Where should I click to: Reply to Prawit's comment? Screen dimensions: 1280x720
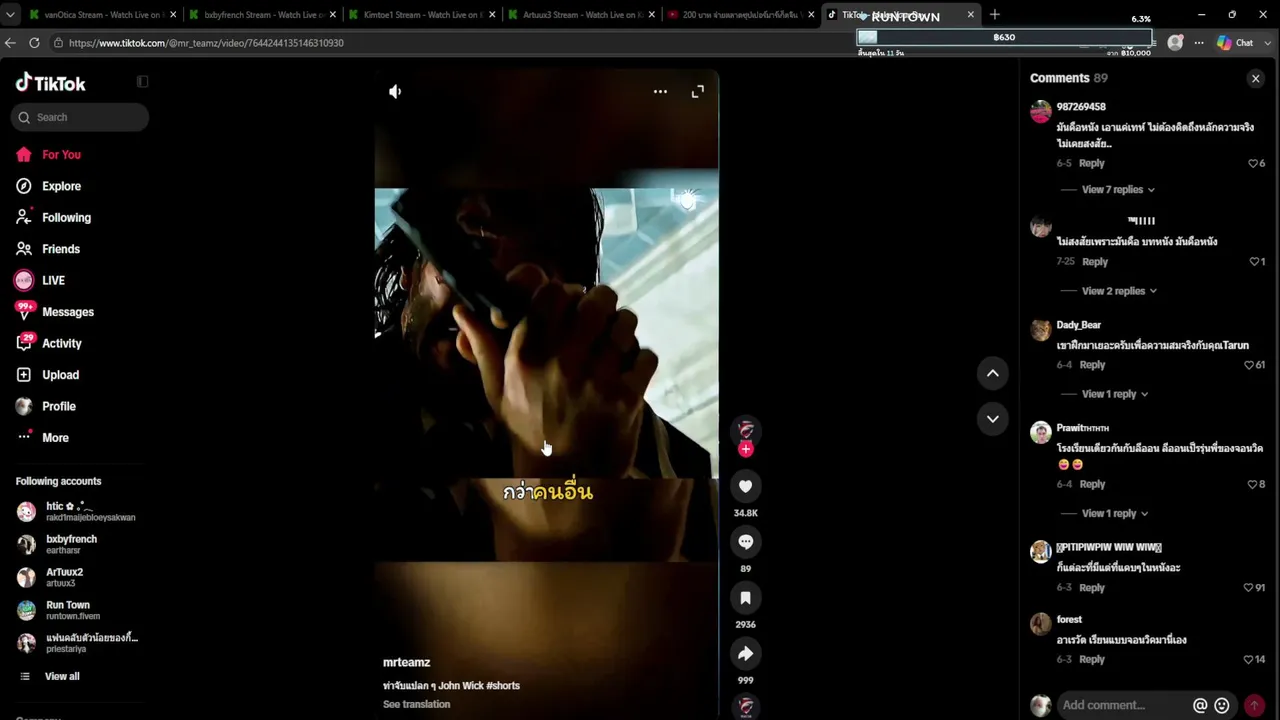pyautogui.click(x=1092, y=484)
